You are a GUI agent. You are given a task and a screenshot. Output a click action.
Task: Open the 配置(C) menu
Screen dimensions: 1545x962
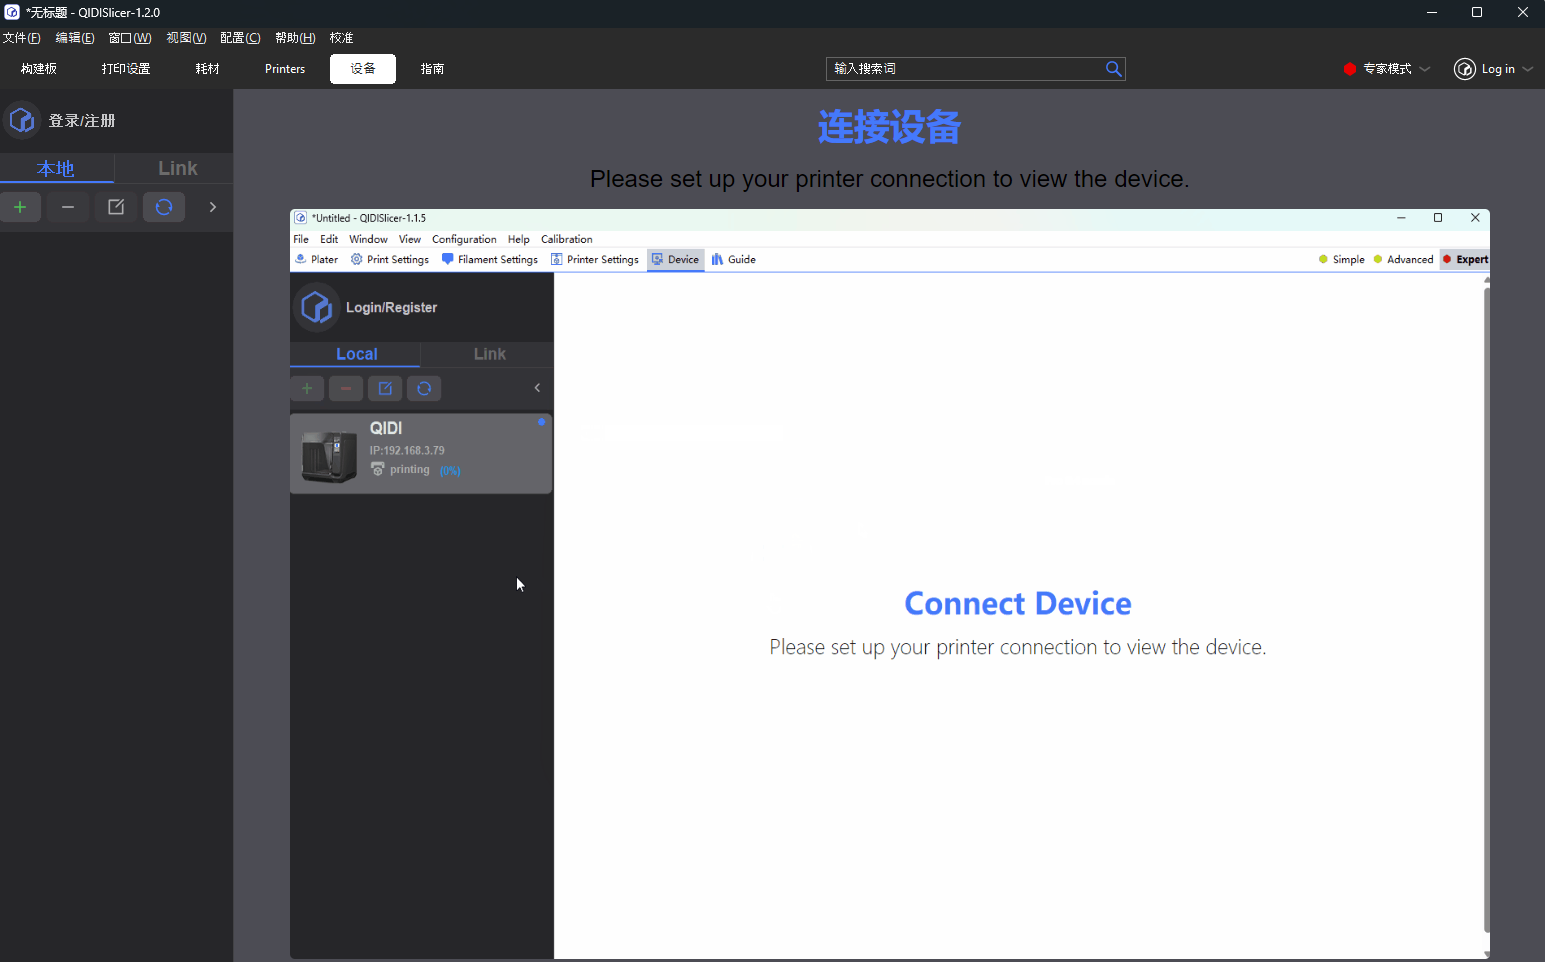pos(240,38)
